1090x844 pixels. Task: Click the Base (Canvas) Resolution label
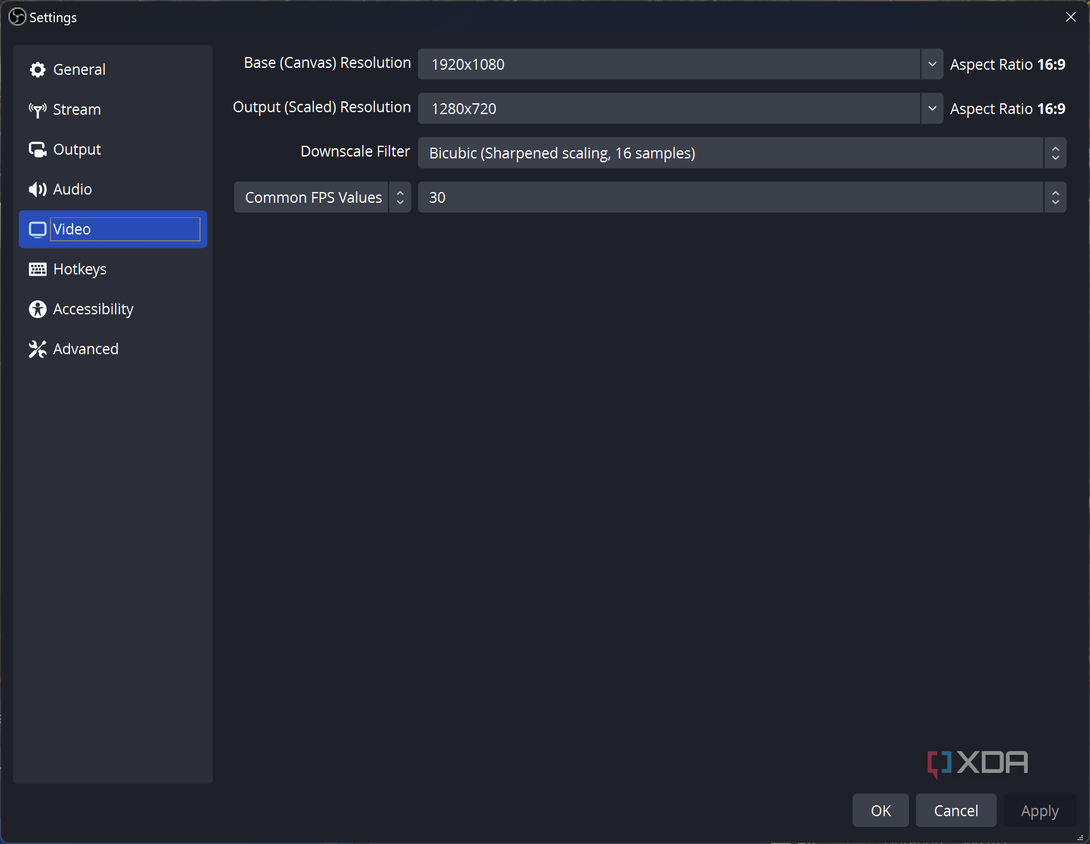pyautogui.click(x=327, y=63)
